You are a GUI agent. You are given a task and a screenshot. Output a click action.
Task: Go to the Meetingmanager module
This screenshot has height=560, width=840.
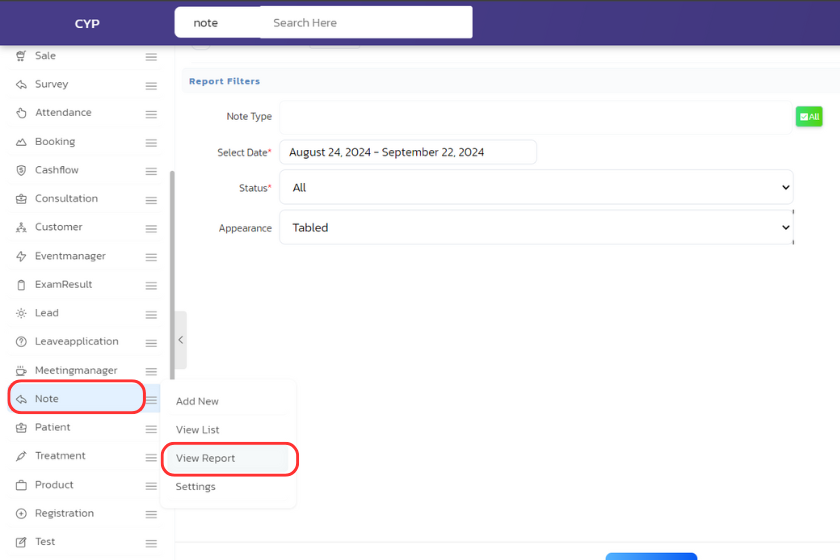click(76, 370)
